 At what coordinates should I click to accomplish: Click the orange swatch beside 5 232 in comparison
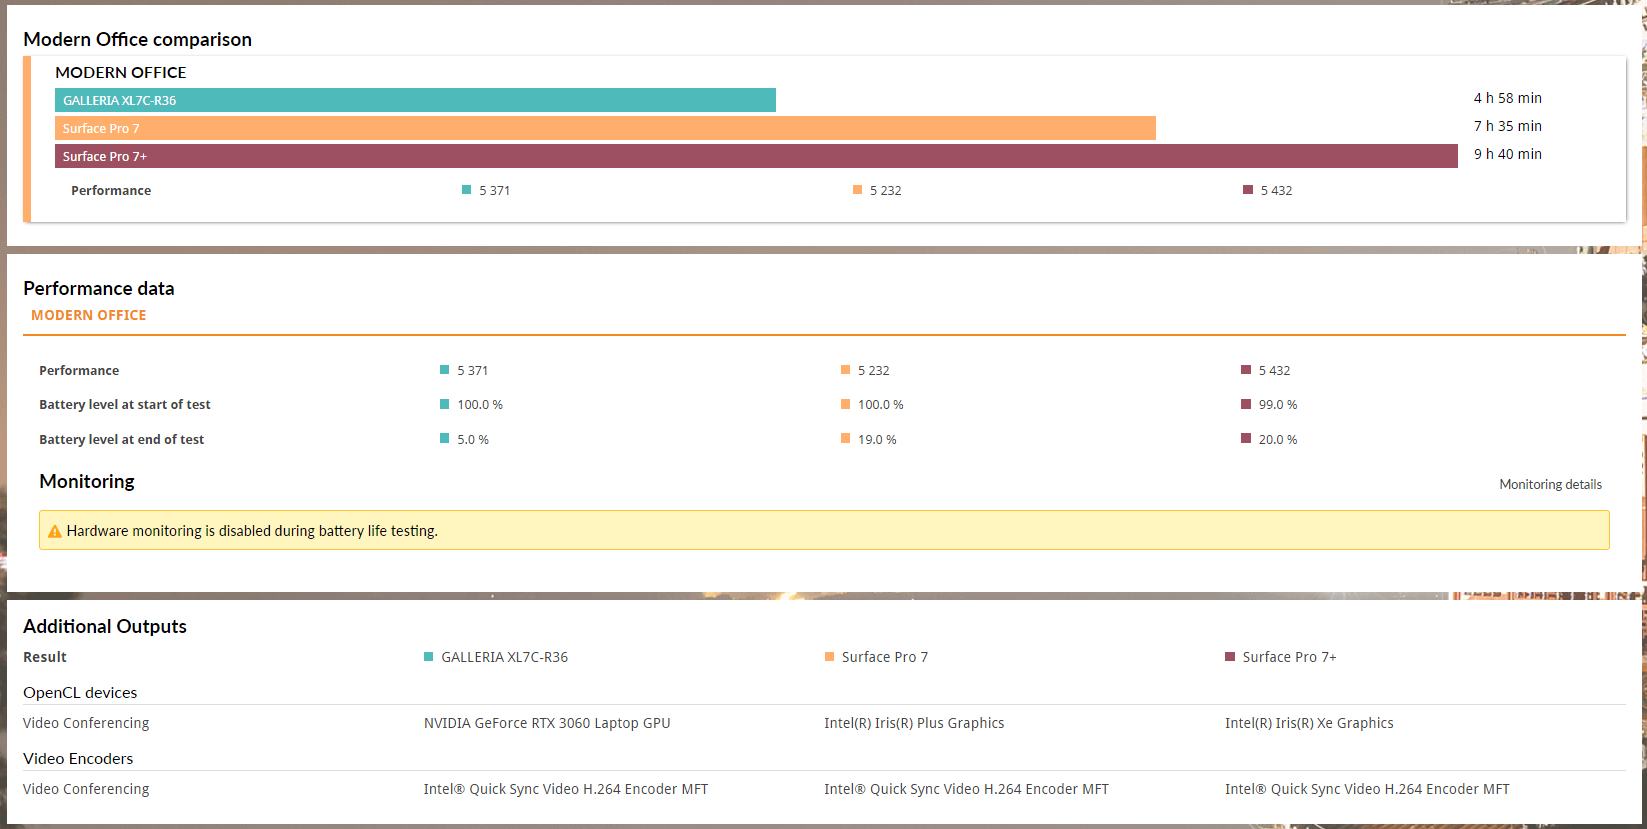click(x=857, y=189)
